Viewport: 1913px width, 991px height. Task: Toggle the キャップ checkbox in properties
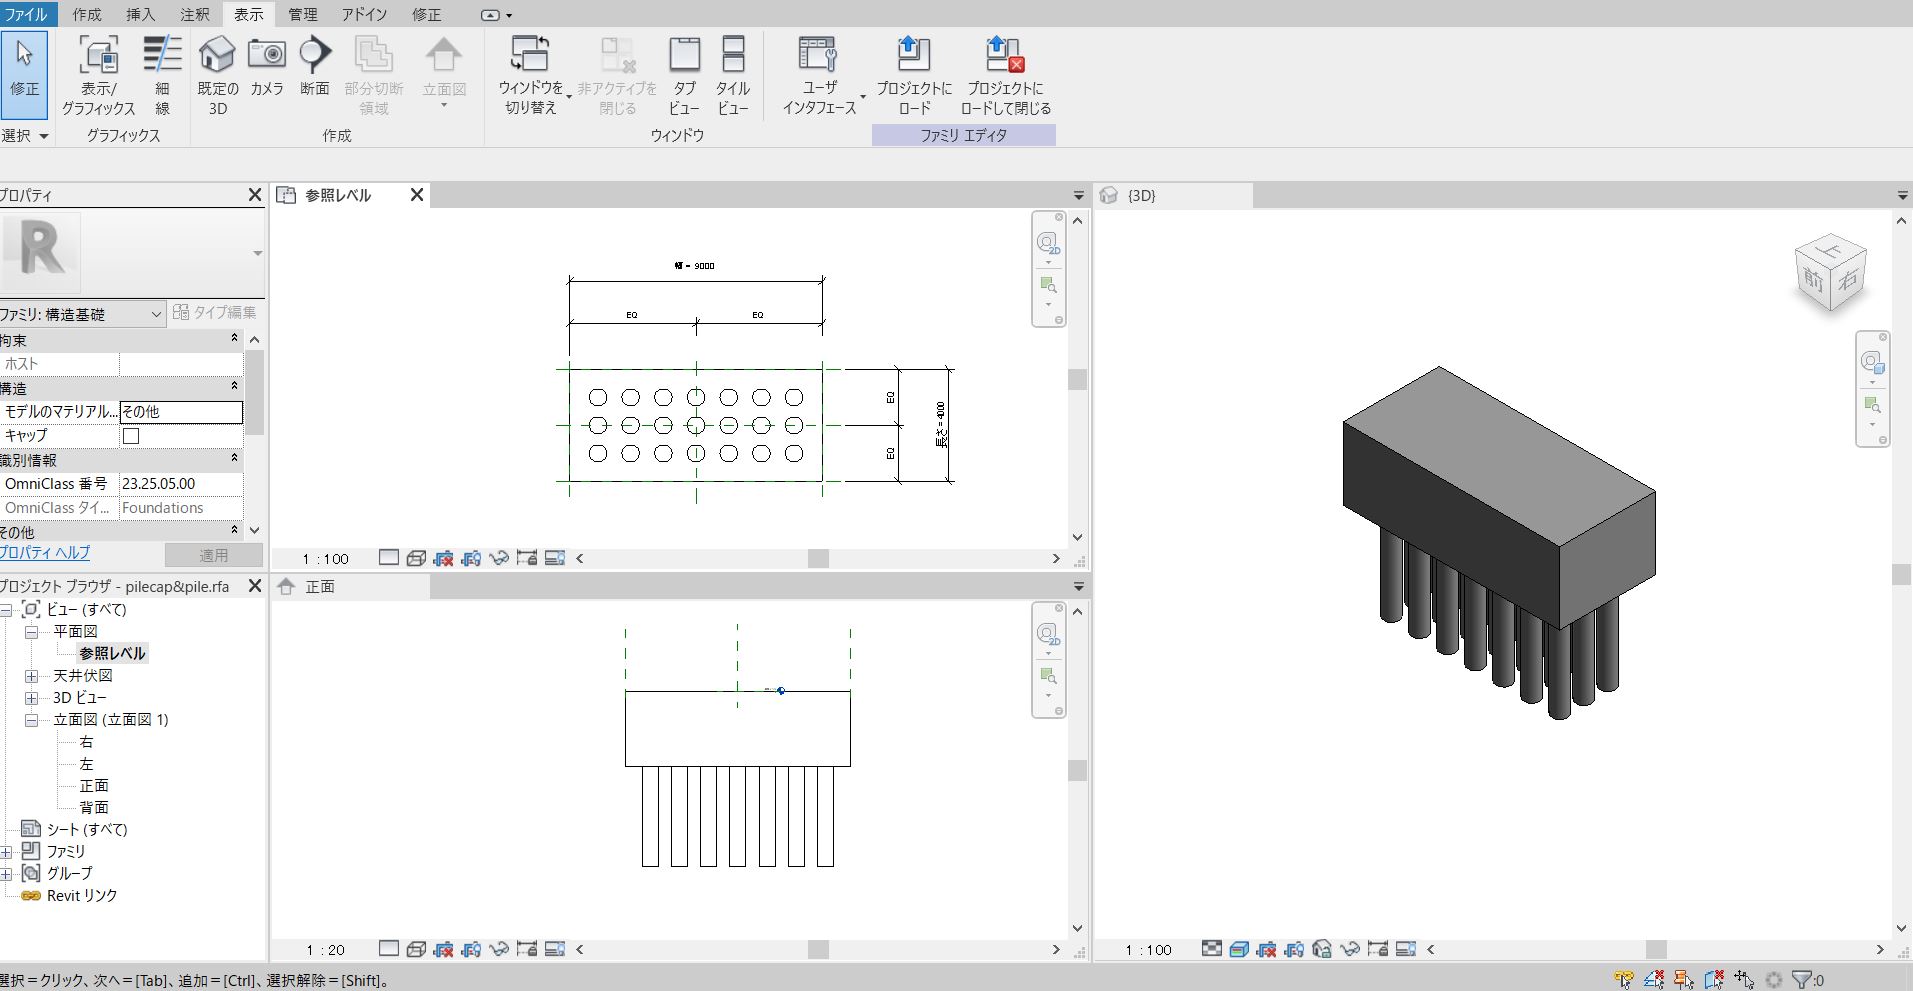point(131,436)
